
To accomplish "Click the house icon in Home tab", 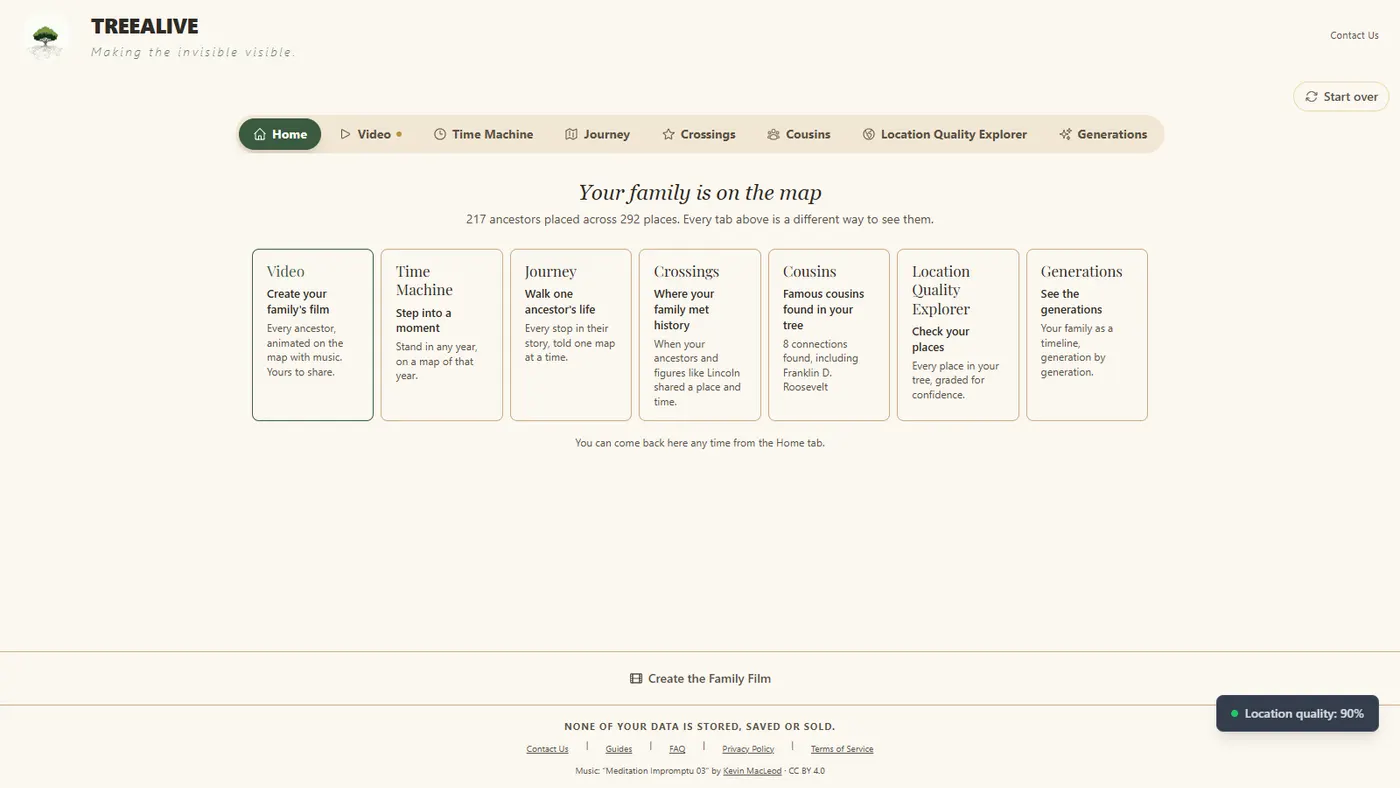I will [260, 134].
